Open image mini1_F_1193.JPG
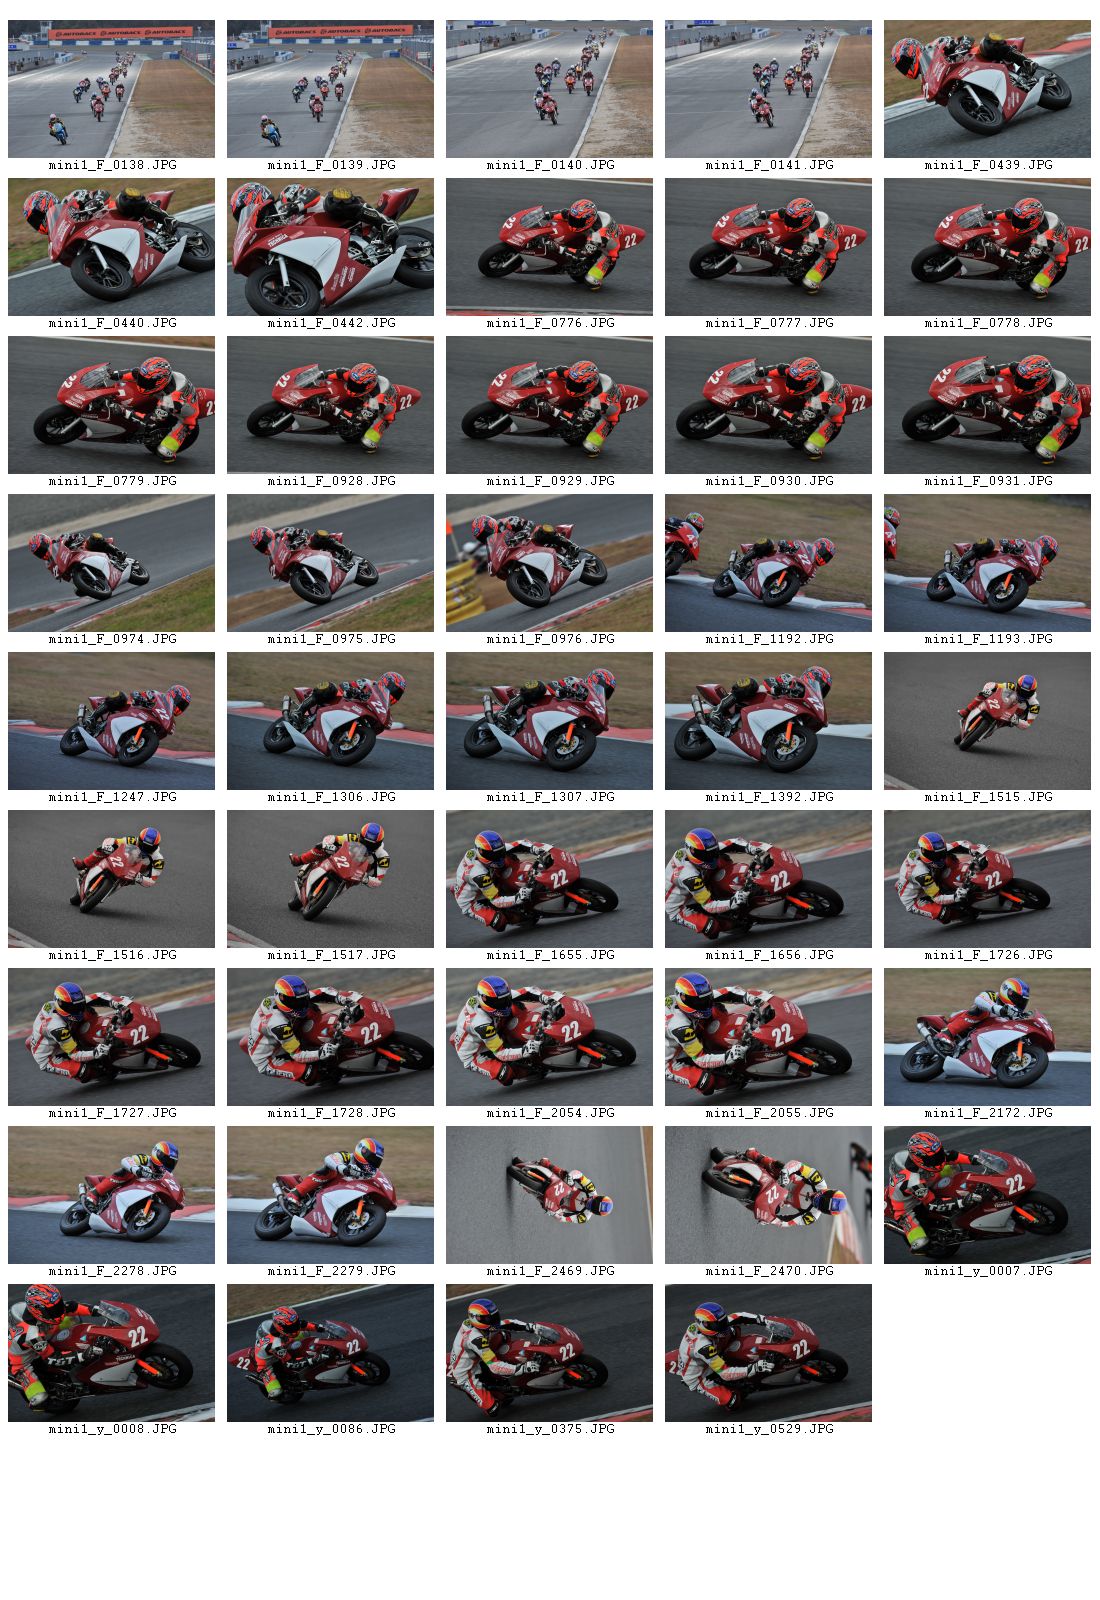Screen dimensions: 1100x1600 tap(987, 563)
